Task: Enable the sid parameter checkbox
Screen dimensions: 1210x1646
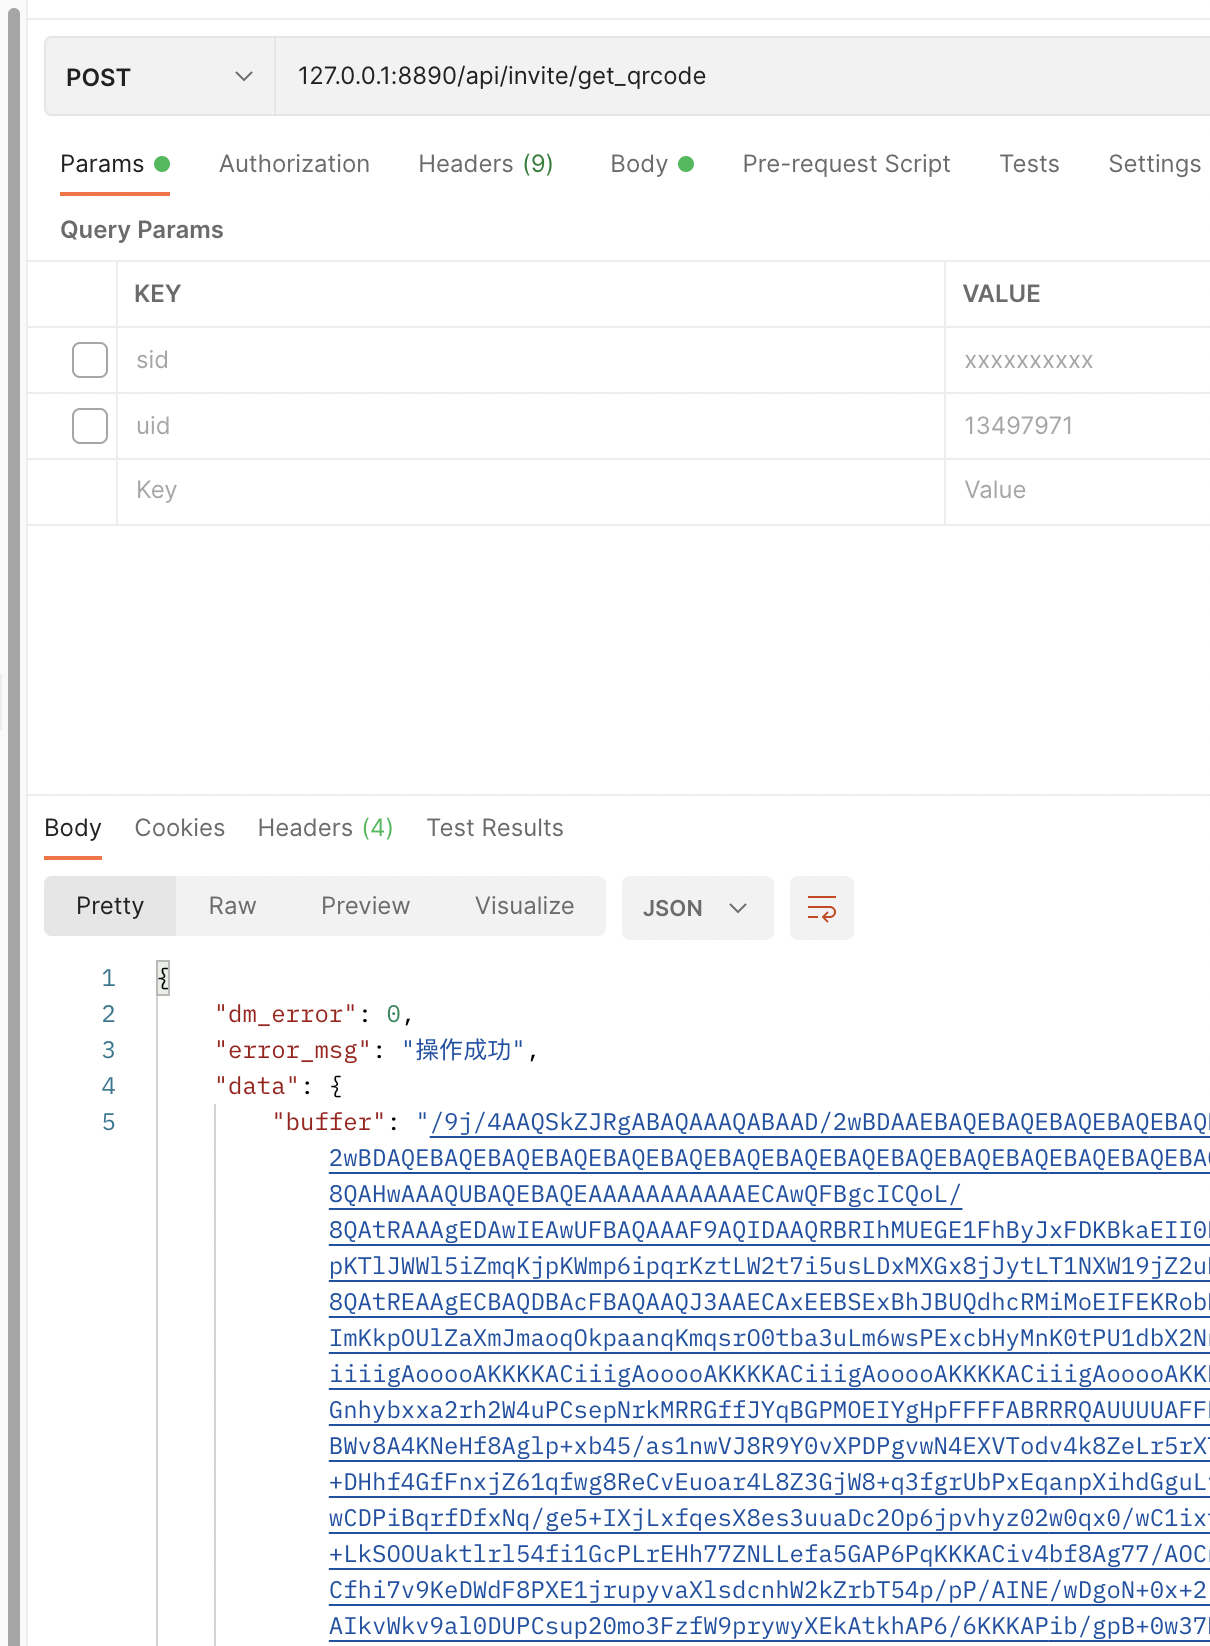Action: [90, 360]
